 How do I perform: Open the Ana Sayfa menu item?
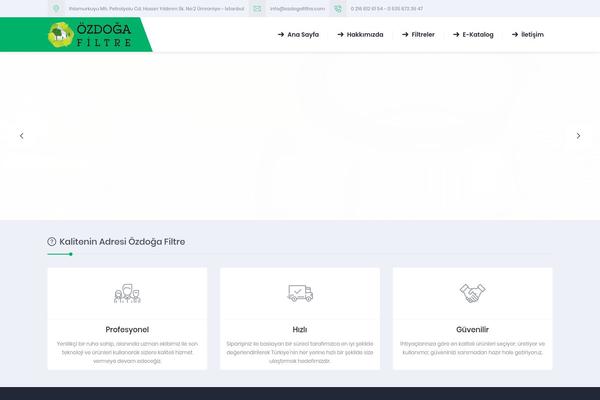point(298,34)
